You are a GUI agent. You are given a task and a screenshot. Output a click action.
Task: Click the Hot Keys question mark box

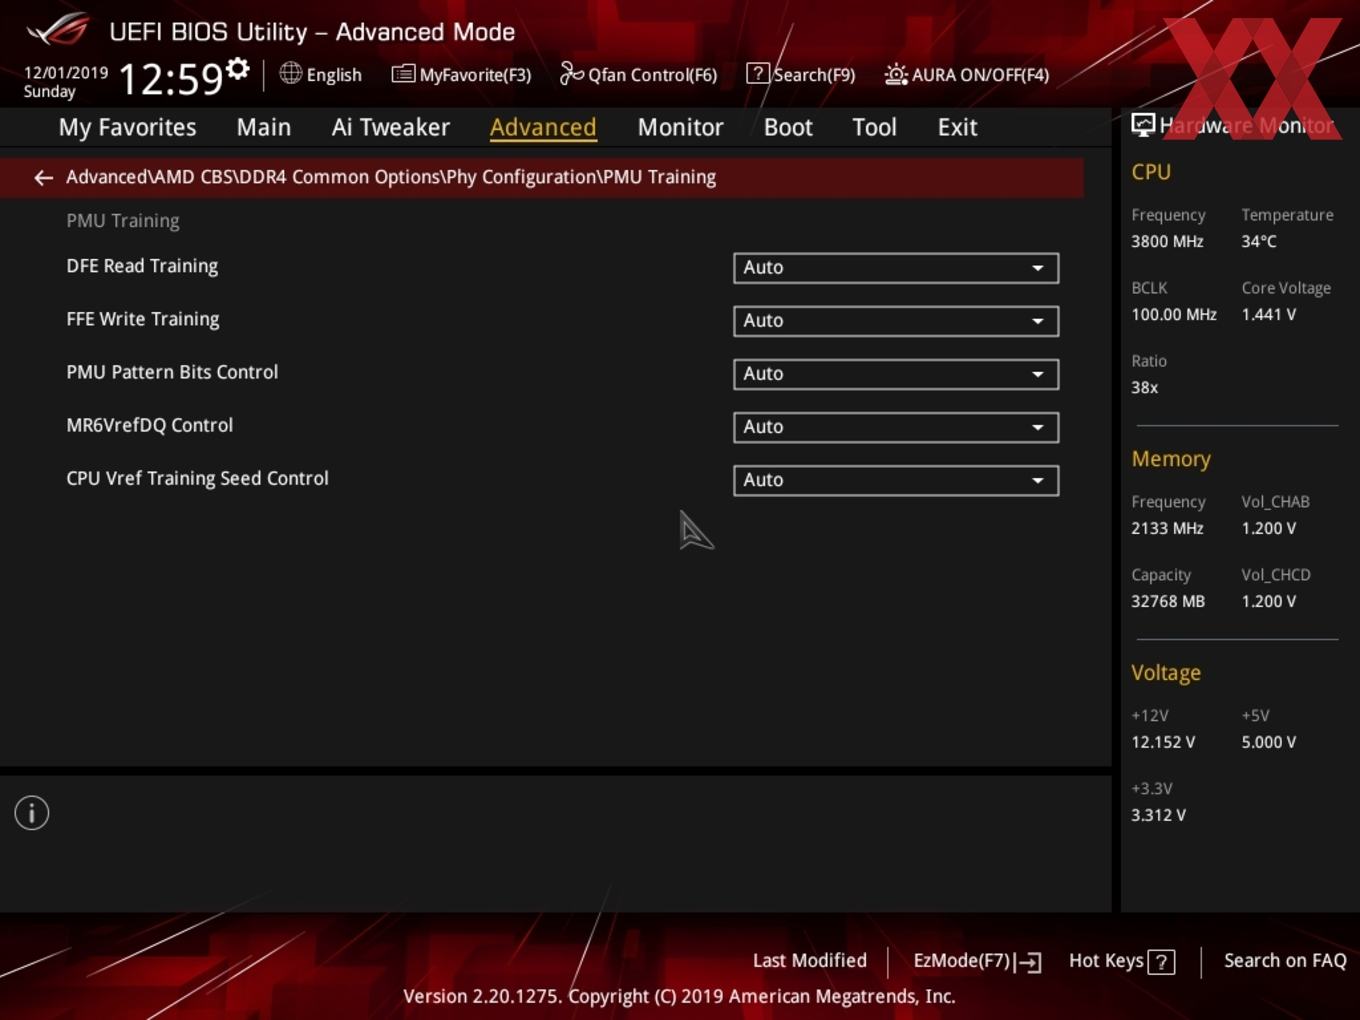coord(1161,962)
